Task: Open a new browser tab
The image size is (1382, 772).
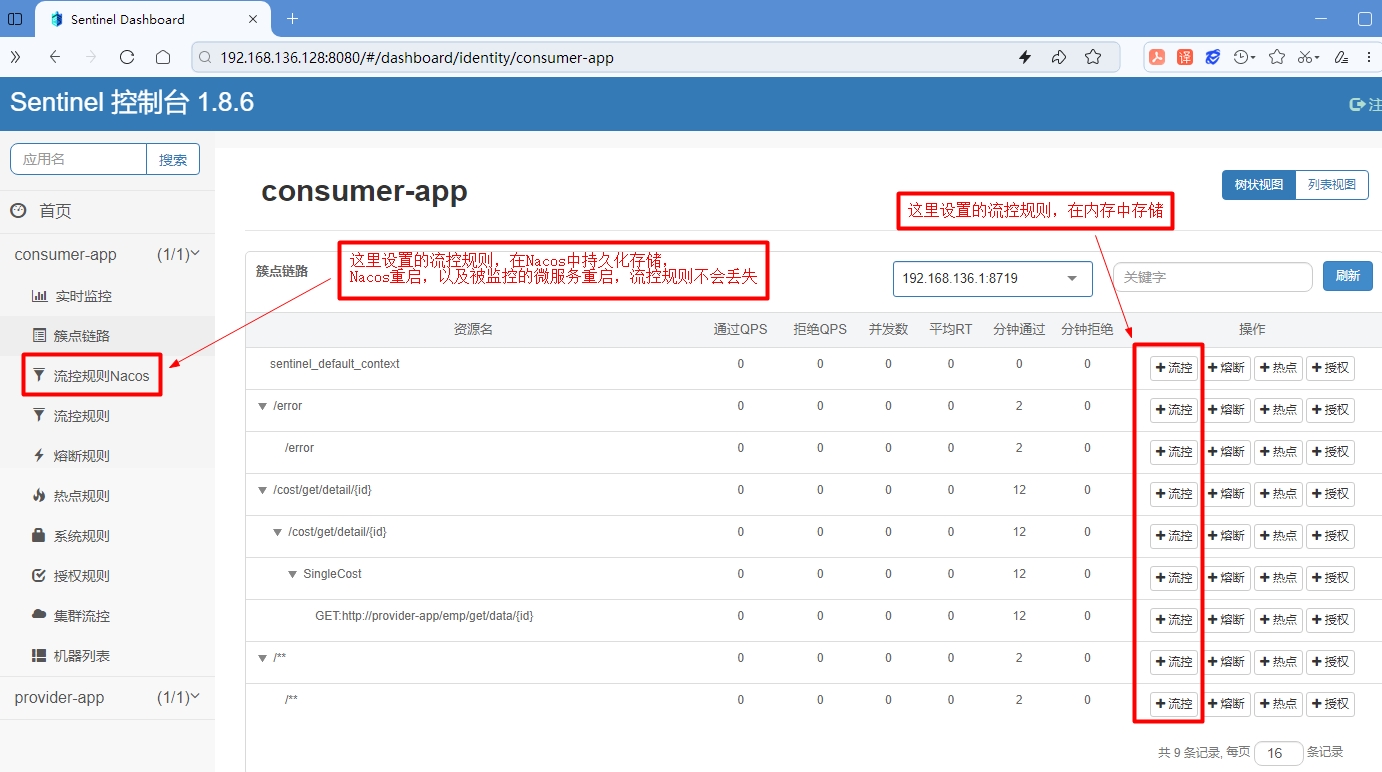Action: (x=292, y=19)
